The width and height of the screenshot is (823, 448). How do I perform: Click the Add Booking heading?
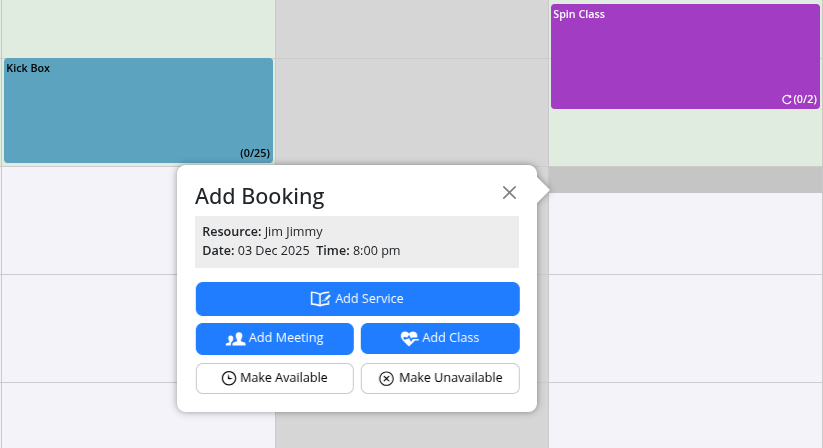click(259, 196)
